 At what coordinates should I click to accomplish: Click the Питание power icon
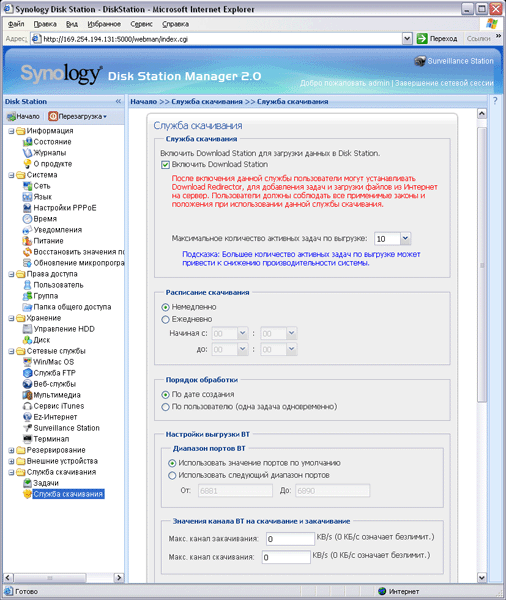point(27,241)
